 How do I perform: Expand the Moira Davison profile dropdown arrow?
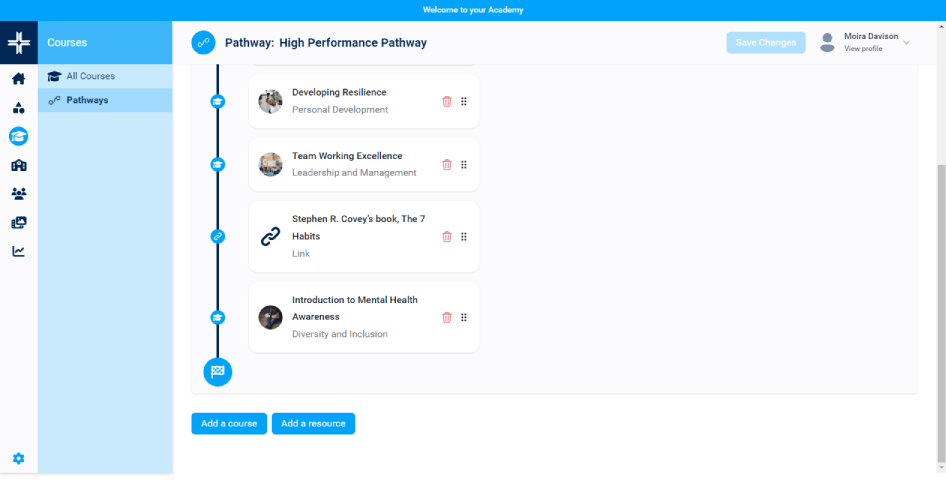coord(906,42)
